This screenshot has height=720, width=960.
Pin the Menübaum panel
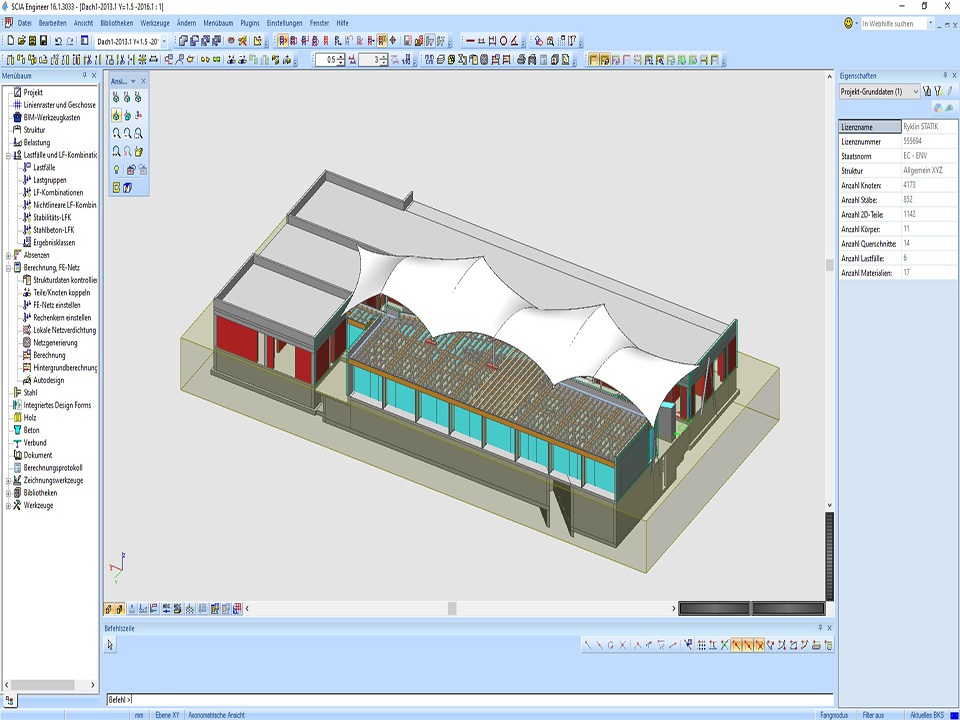point(84,75)
